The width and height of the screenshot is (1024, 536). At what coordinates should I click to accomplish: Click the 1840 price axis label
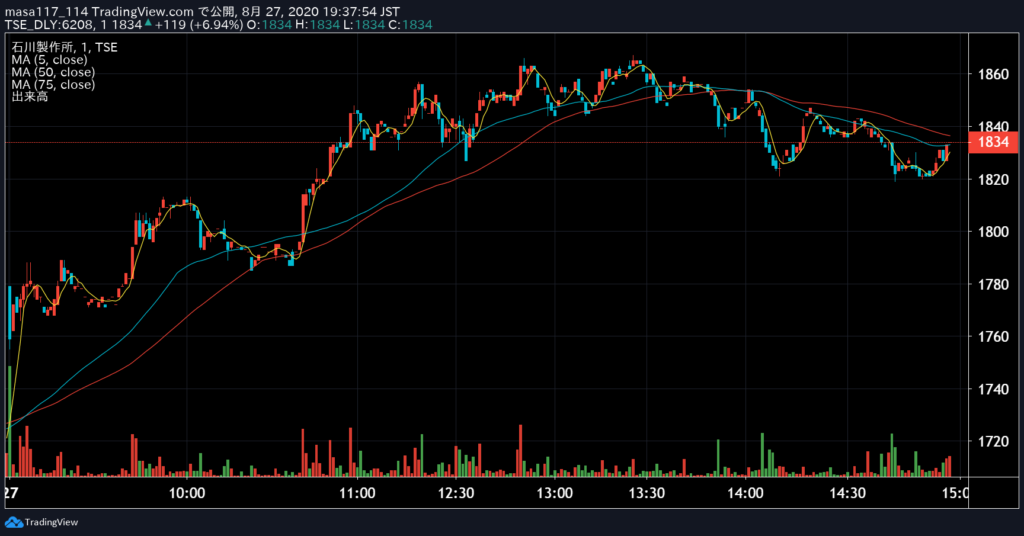(993, 126)
